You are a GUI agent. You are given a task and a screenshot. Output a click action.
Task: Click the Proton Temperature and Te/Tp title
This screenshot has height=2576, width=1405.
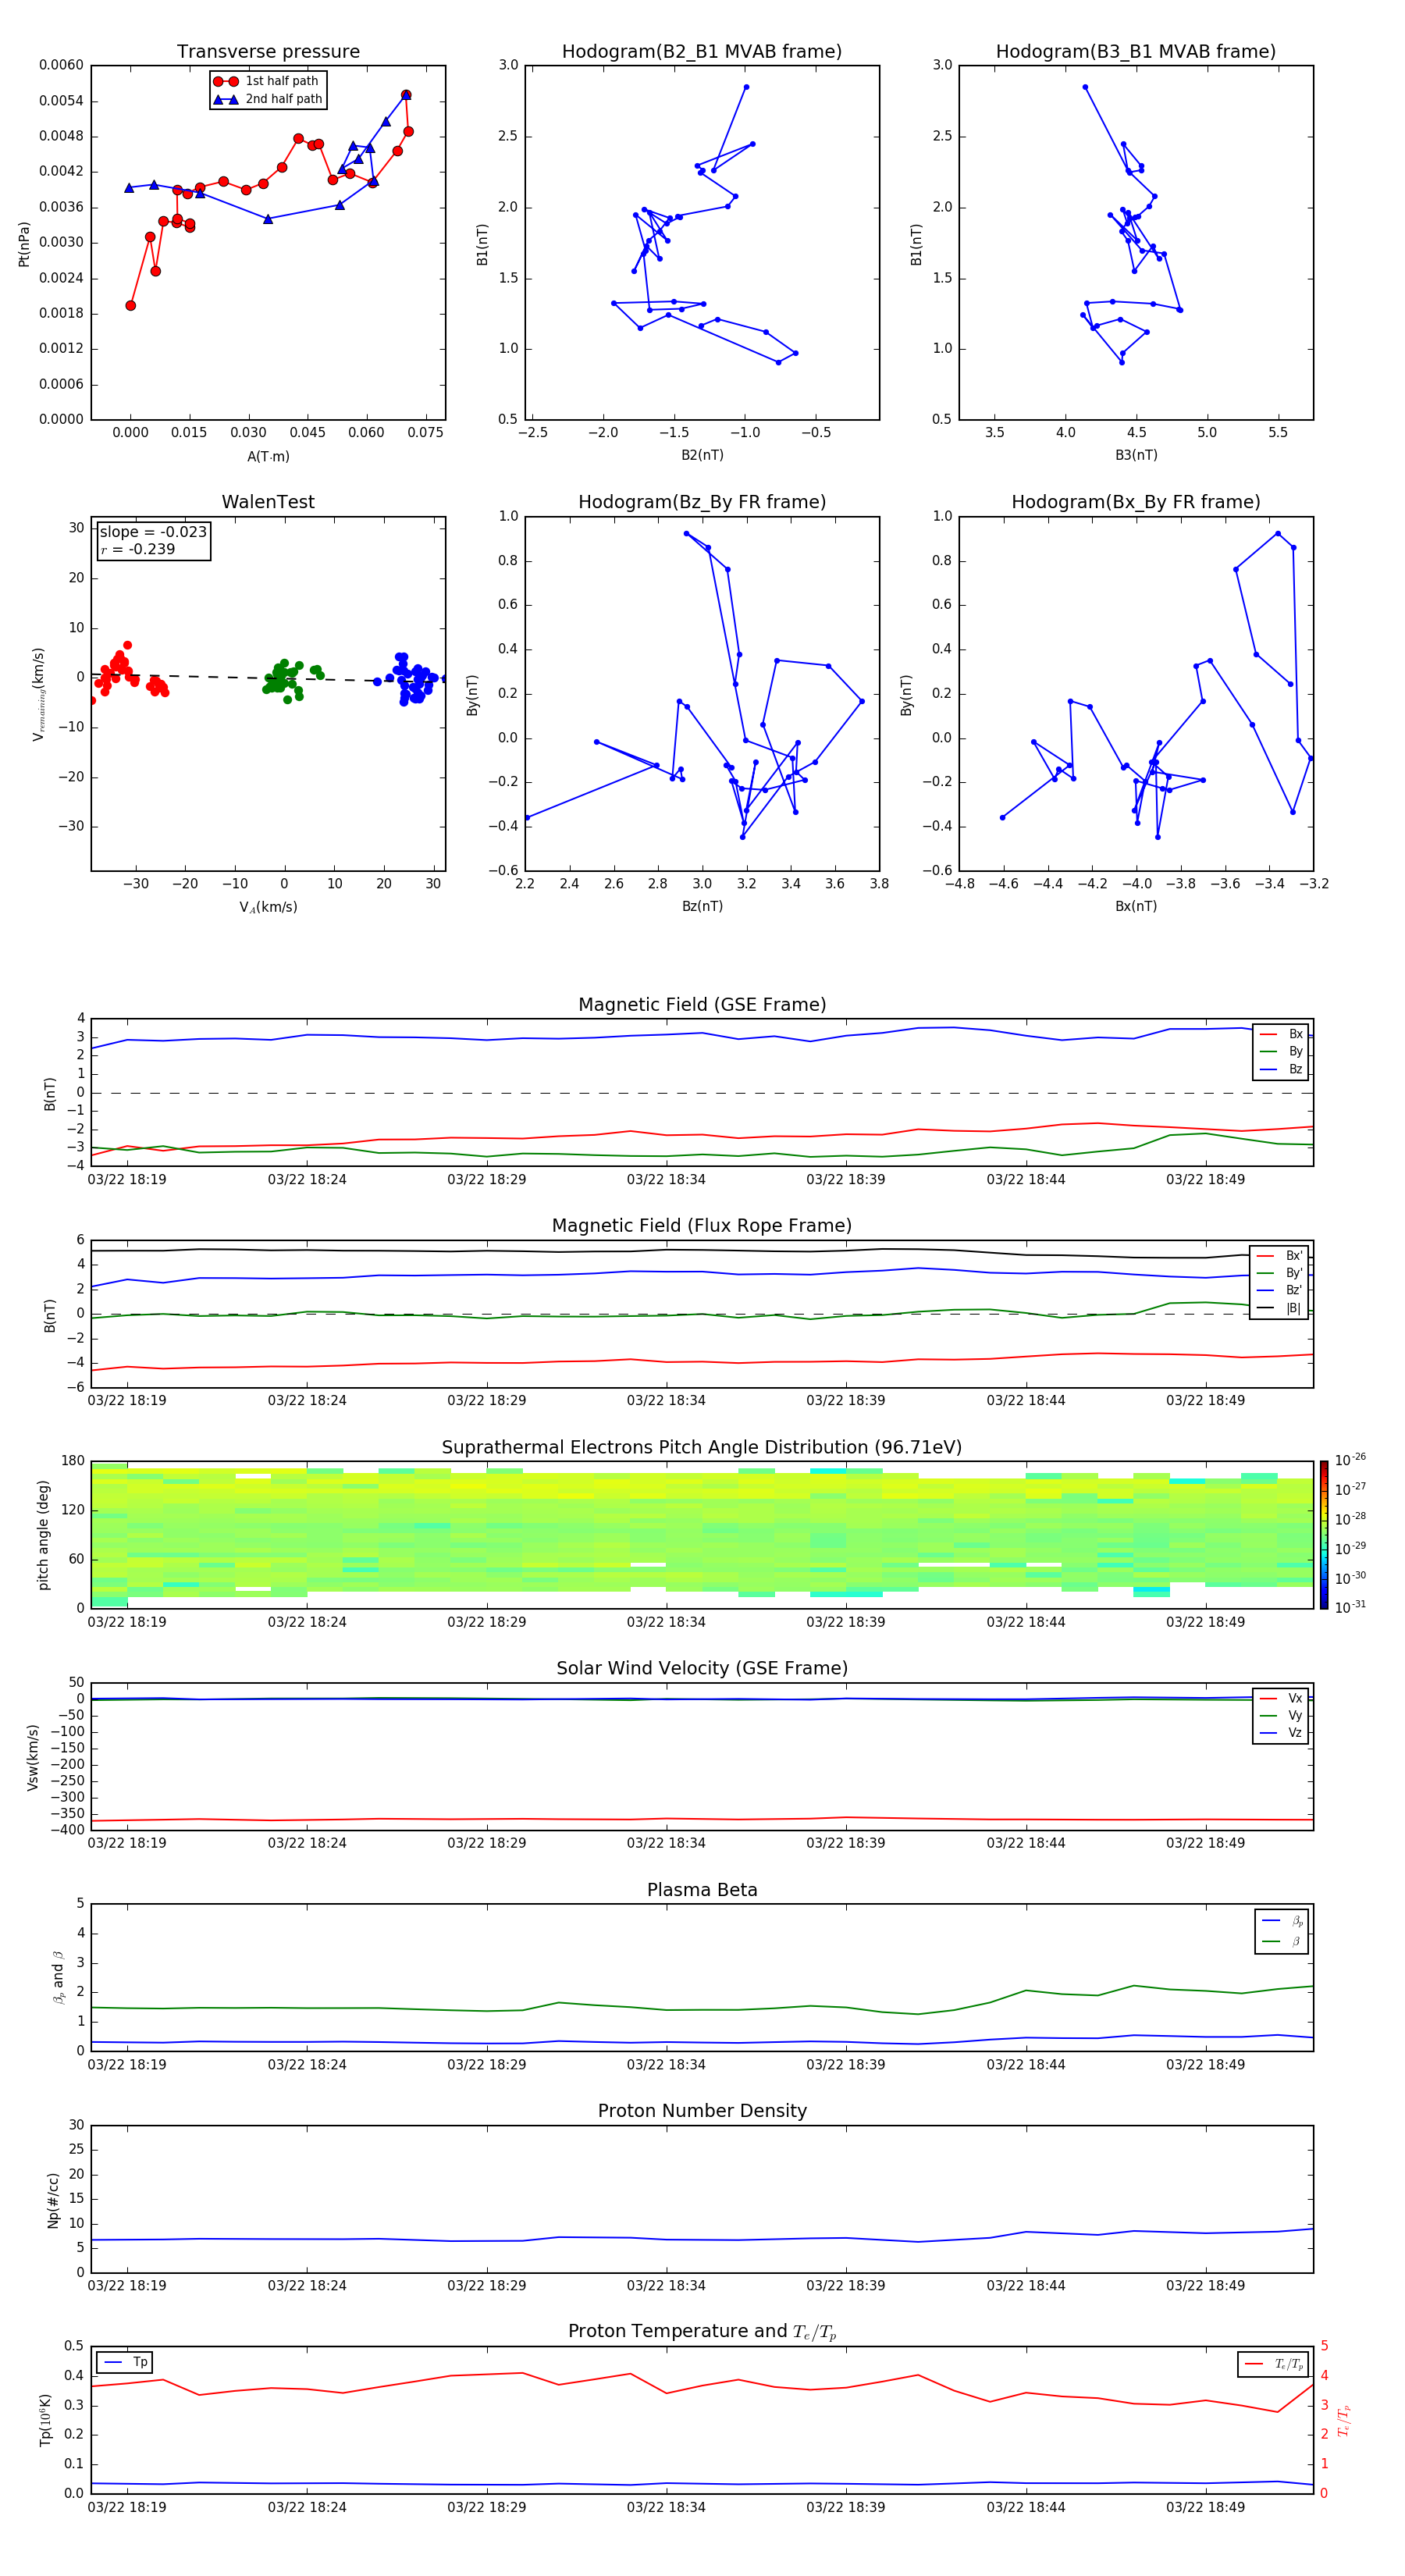(702, 2332)
